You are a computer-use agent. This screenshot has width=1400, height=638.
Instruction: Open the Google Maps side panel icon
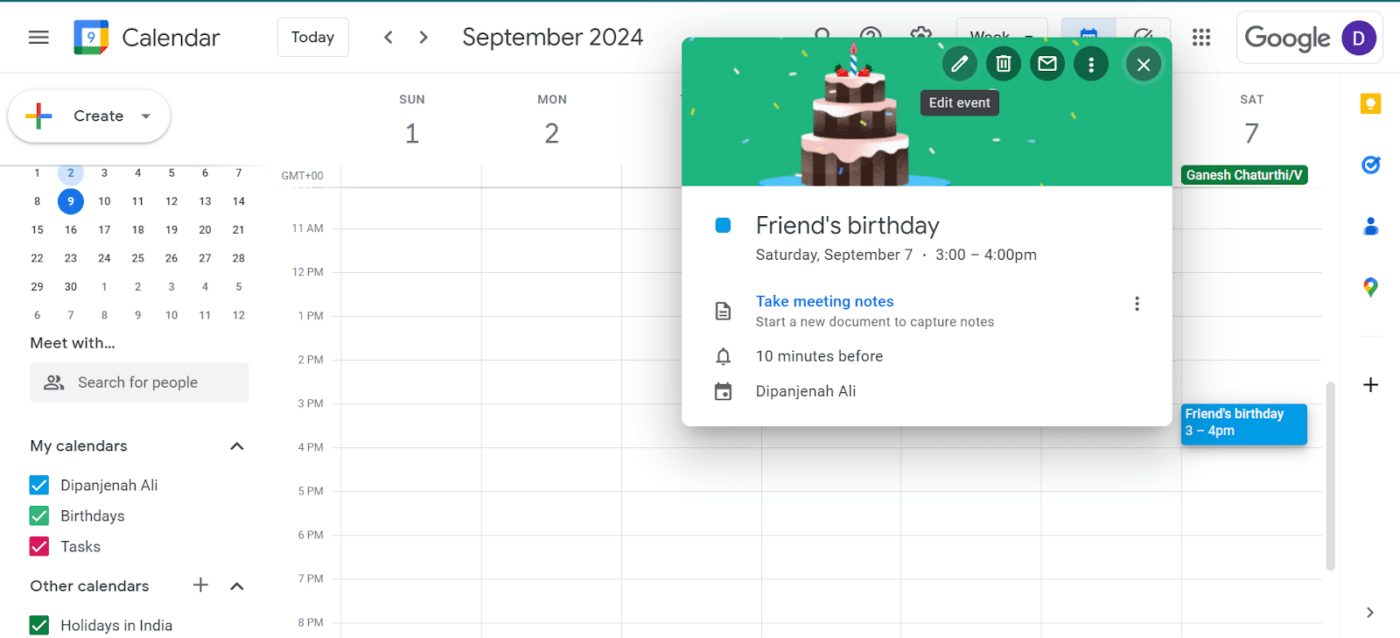tap(1370, 288)
